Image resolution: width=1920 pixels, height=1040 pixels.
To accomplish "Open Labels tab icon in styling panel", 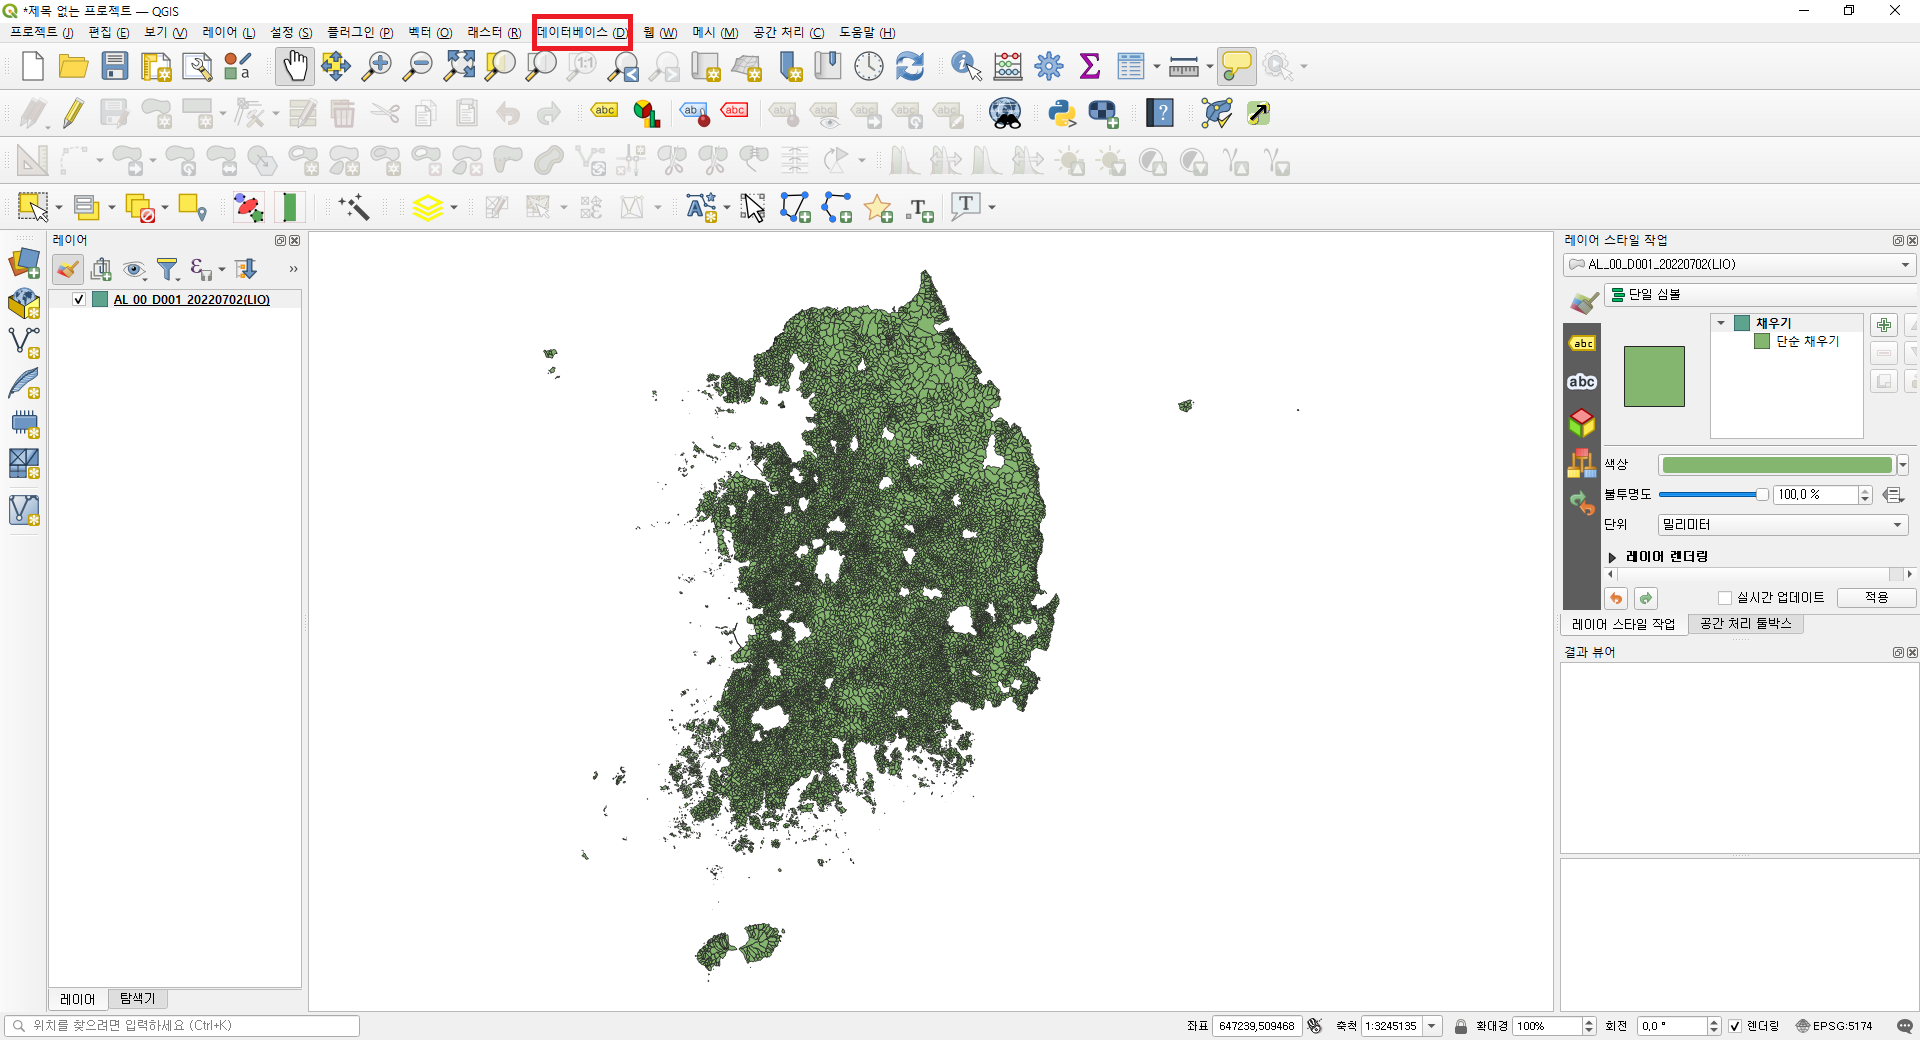I will point(1582,343).
